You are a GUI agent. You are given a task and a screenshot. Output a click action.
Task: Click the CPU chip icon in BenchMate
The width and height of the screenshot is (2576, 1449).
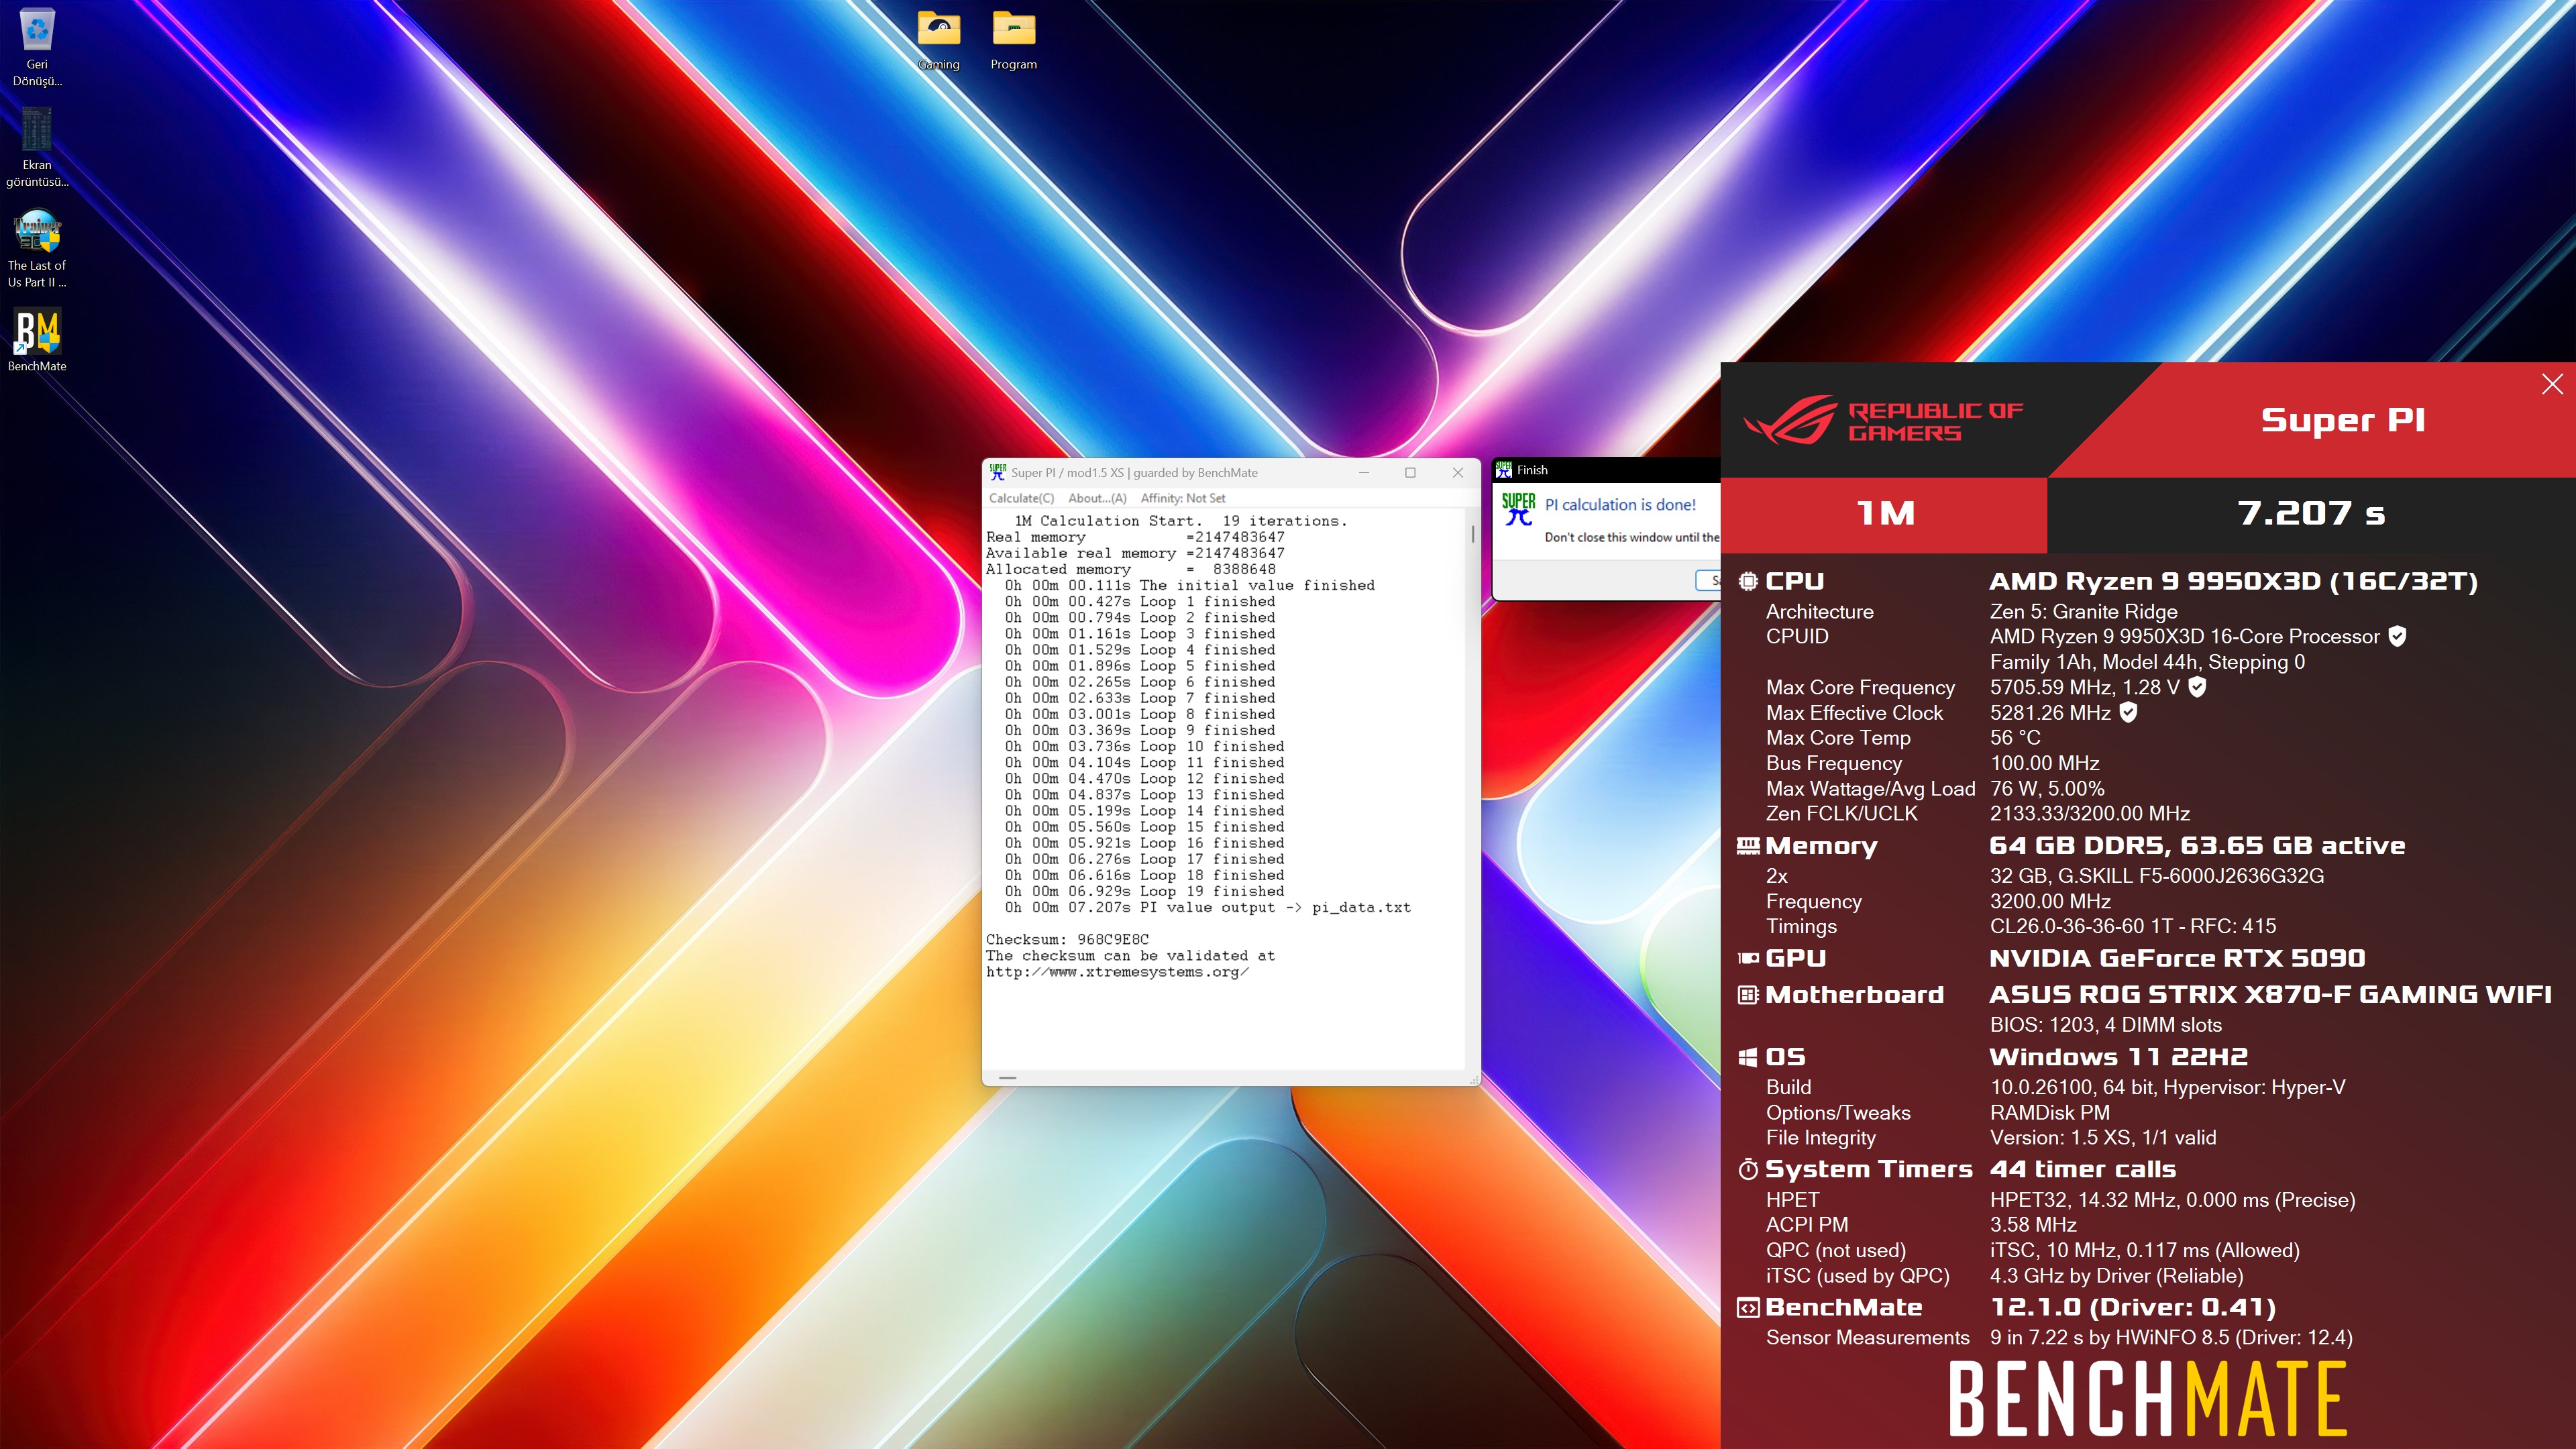tap(1747, 581)
